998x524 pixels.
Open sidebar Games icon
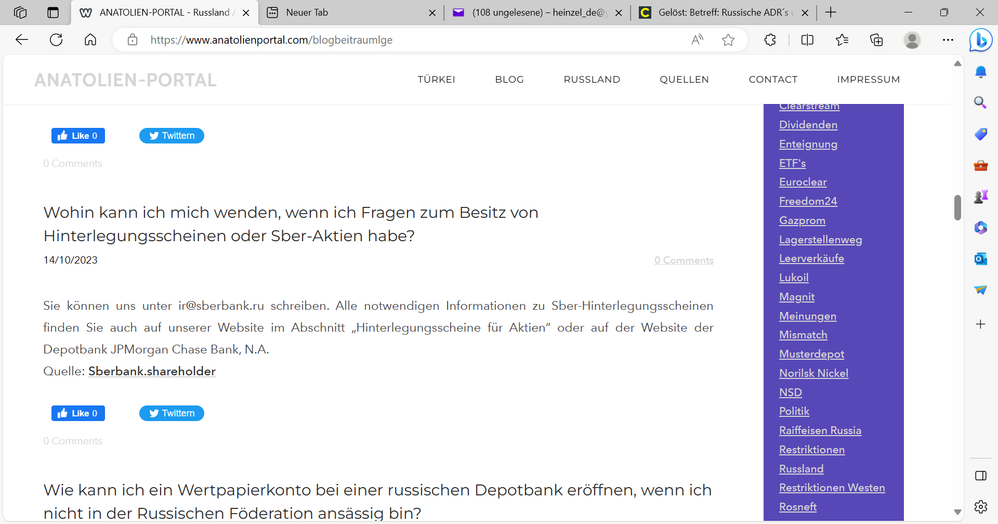(981, 197)
